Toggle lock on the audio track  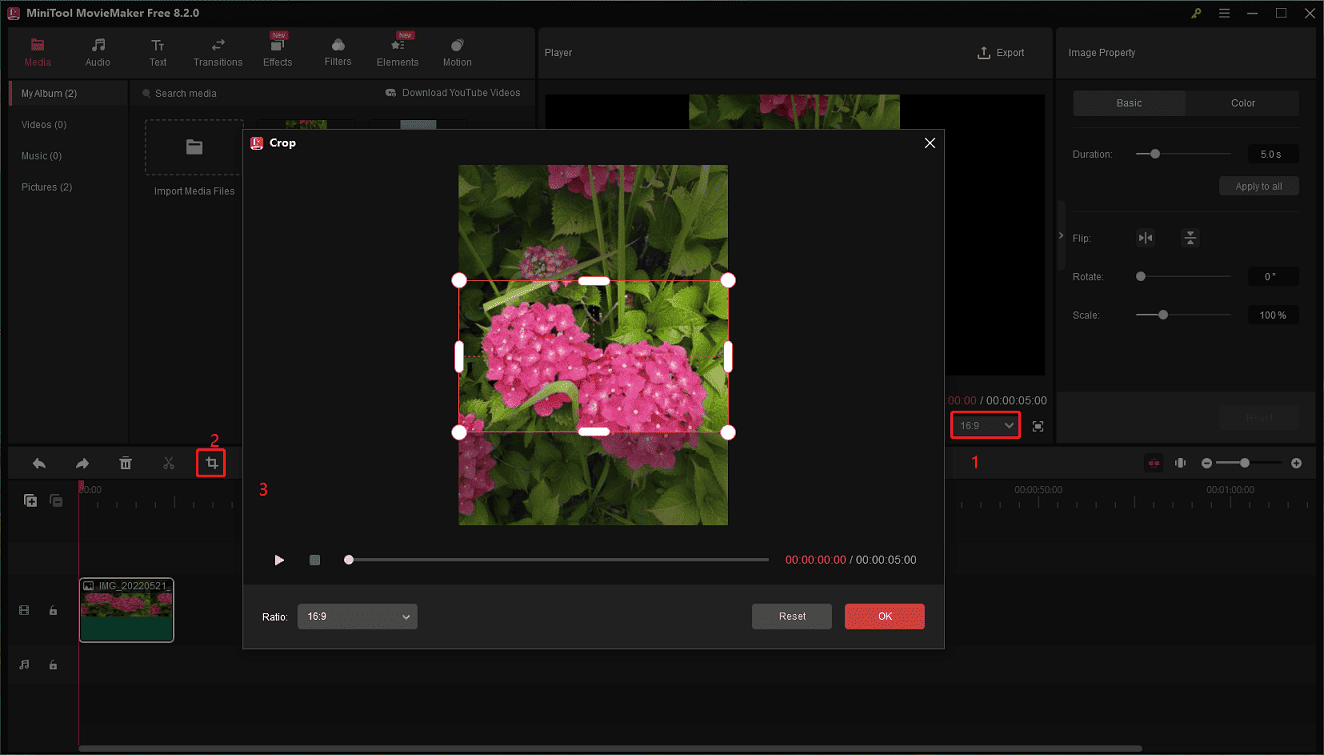tap(53, 664)
